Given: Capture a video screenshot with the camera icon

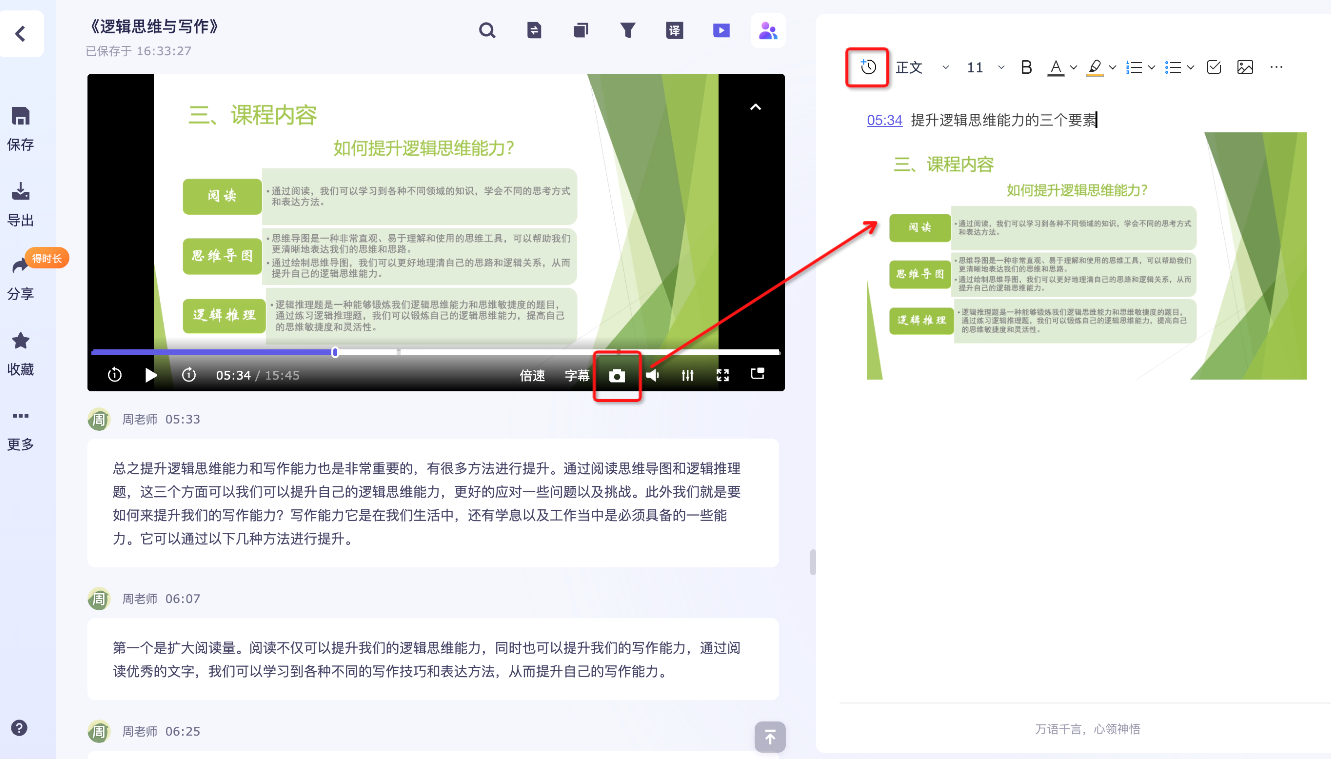Looking at the screenshot, I should 617,376.
